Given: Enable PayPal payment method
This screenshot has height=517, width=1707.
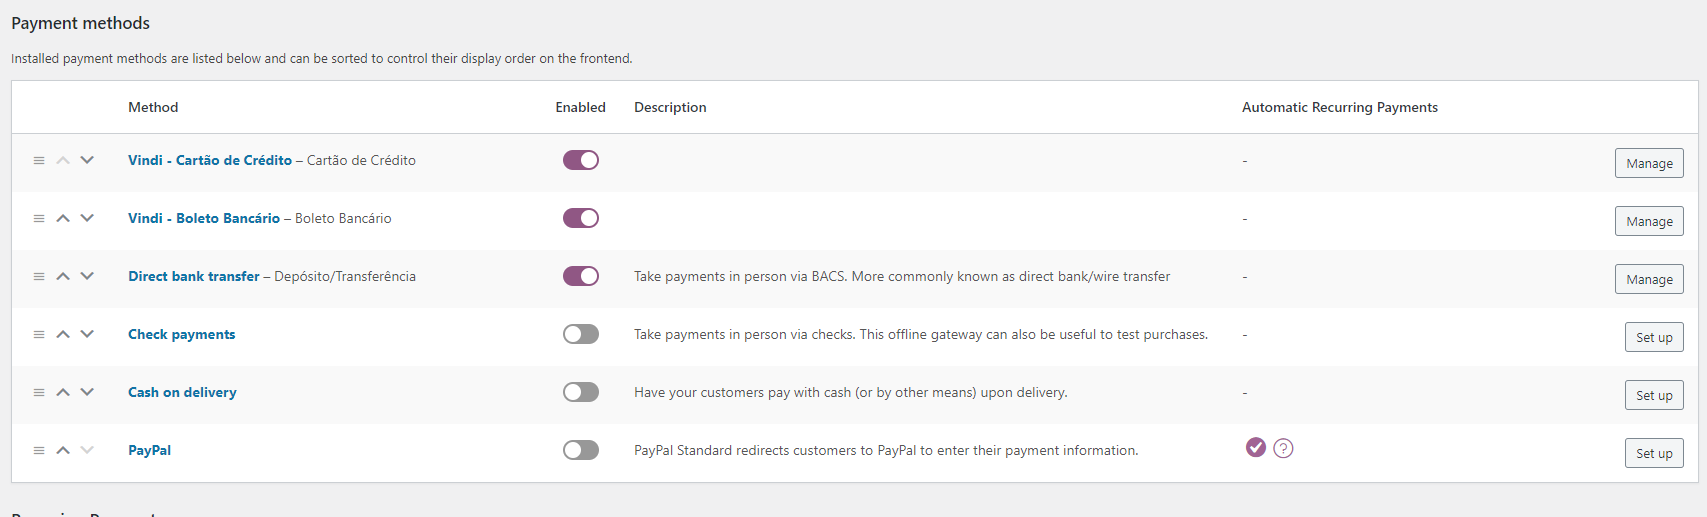Looking at the screenshot, I should click(581, 450).
